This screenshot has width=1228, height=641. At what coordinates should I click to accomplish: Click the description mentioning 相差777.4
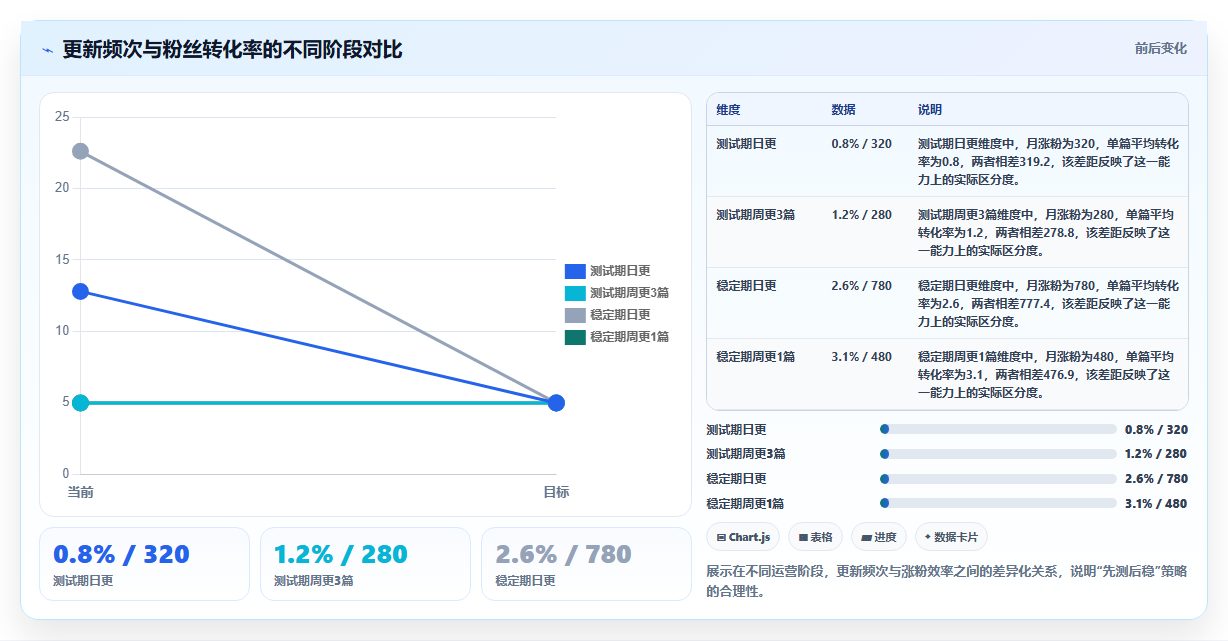tap(1048, 303)
